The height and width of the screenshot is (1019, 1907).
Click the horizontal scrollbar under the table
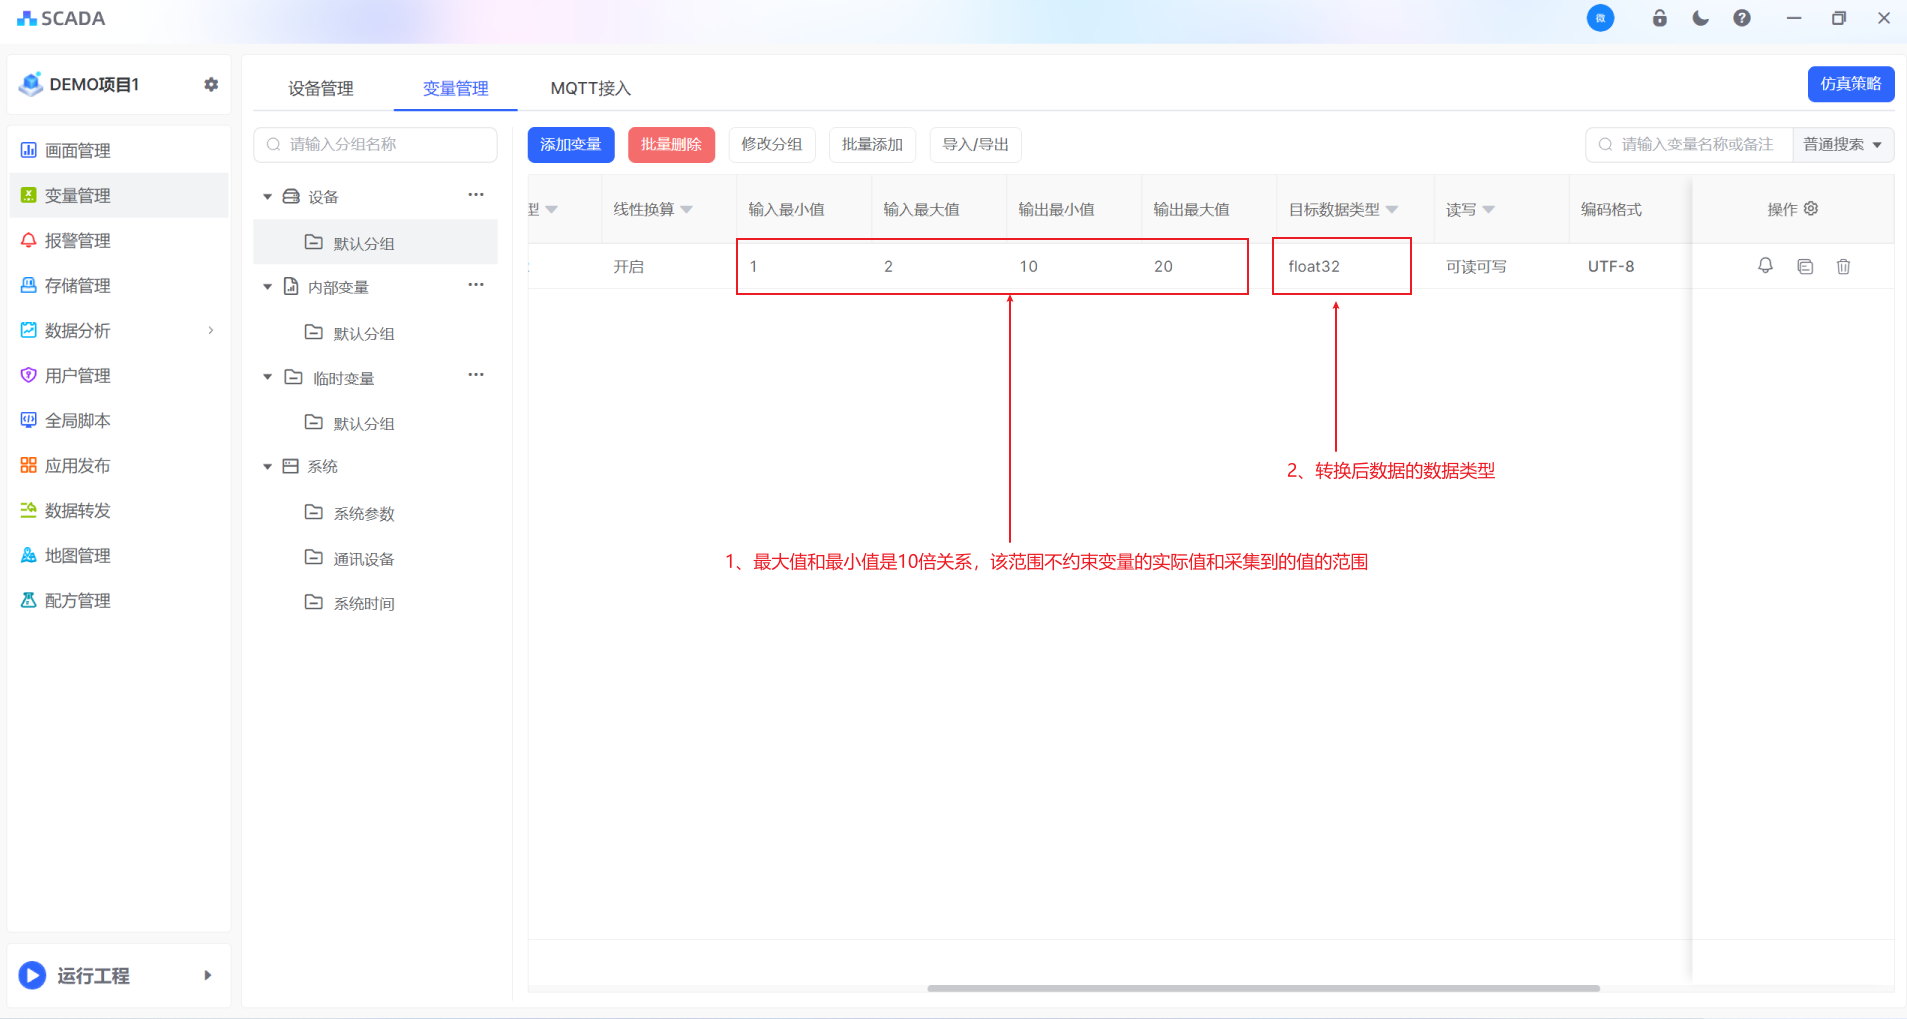[1262, 988]
